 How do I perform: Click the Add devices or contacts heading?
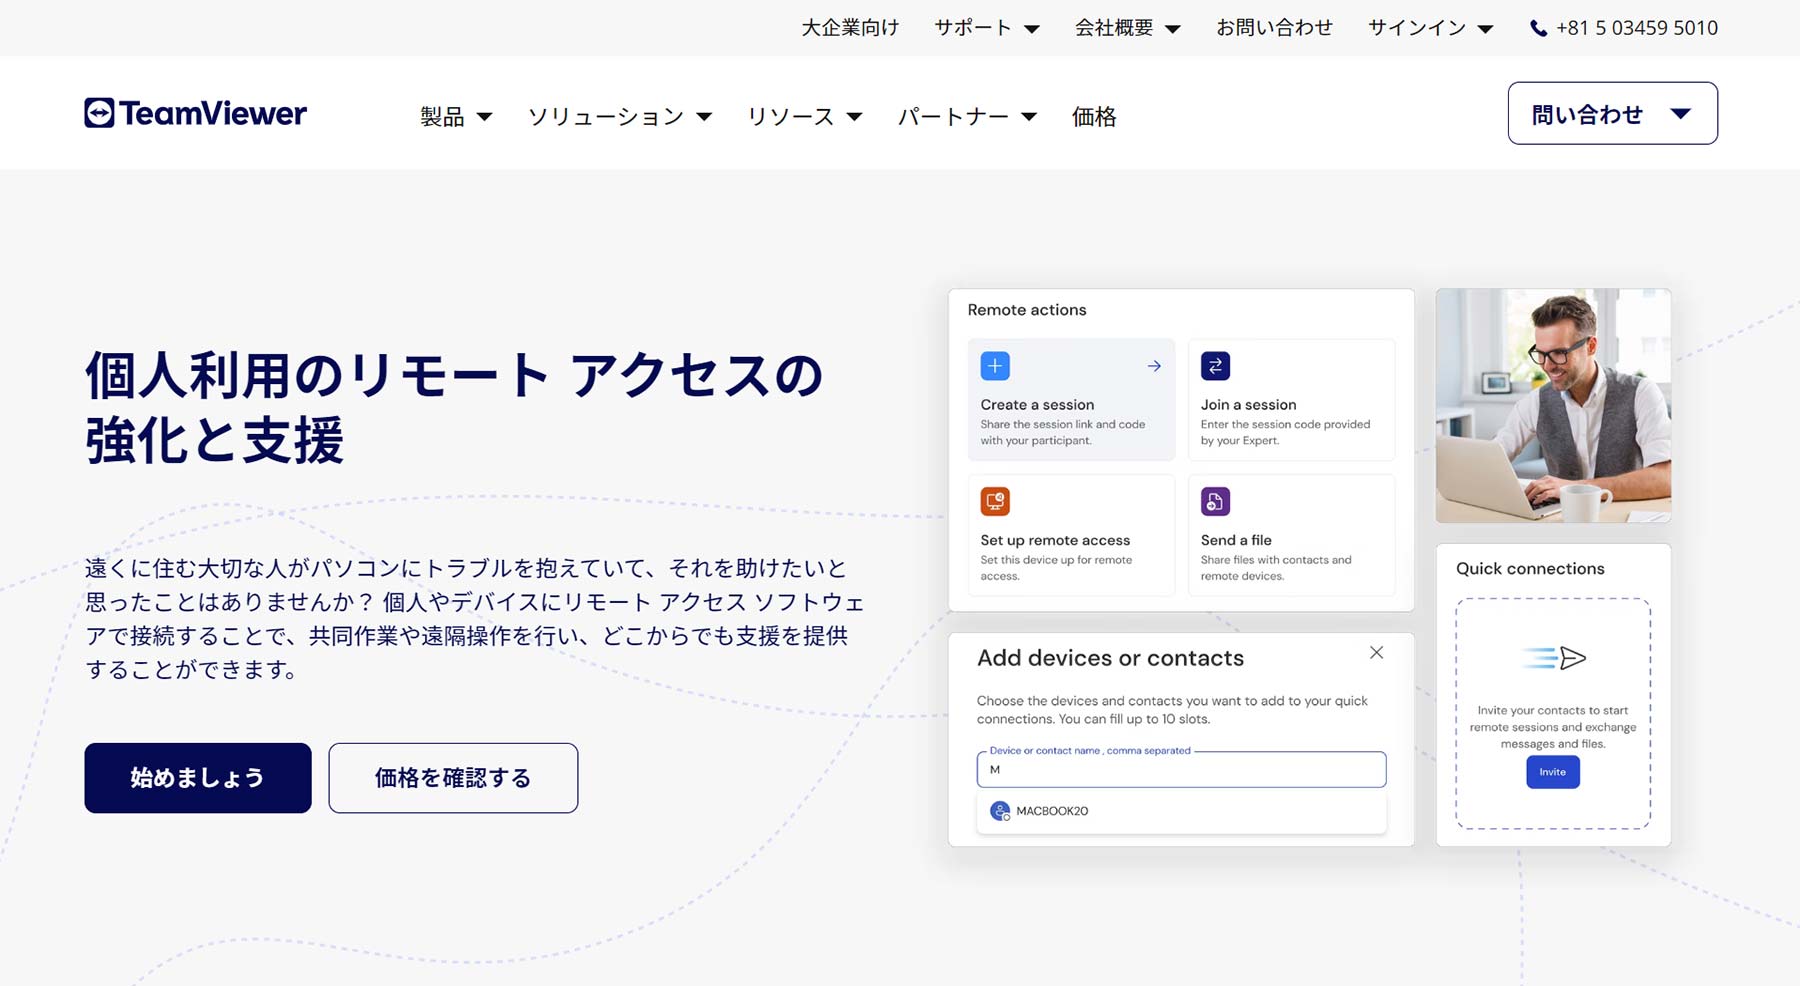1110,658
